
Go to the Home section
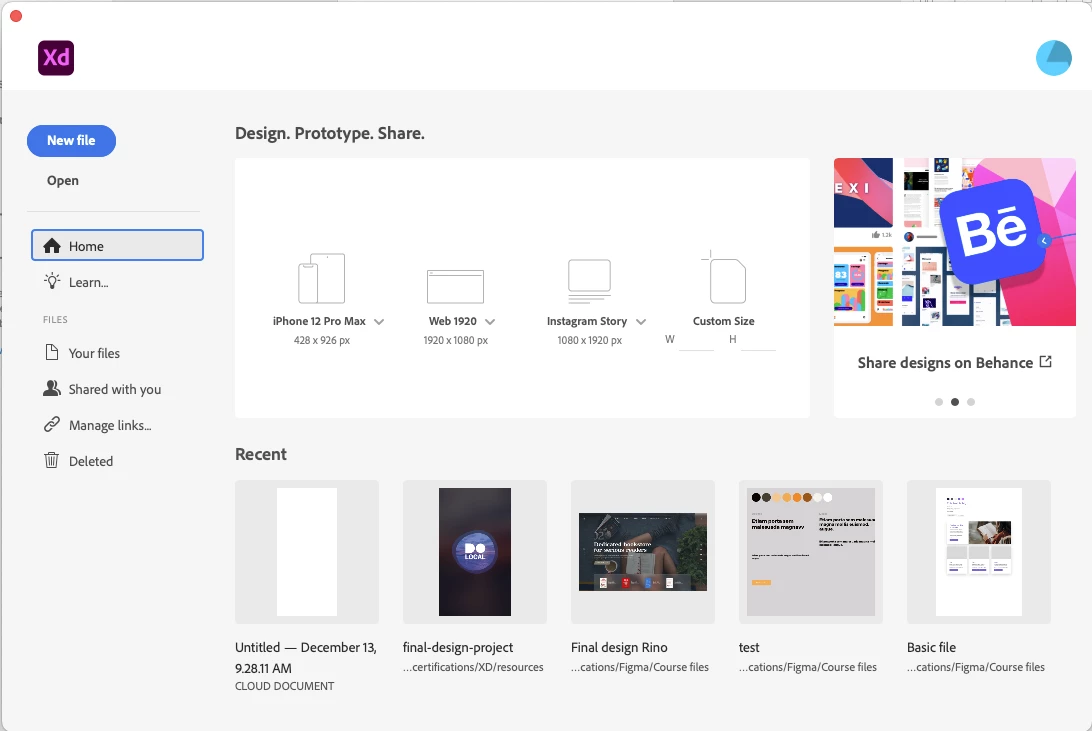coord(117,245)
